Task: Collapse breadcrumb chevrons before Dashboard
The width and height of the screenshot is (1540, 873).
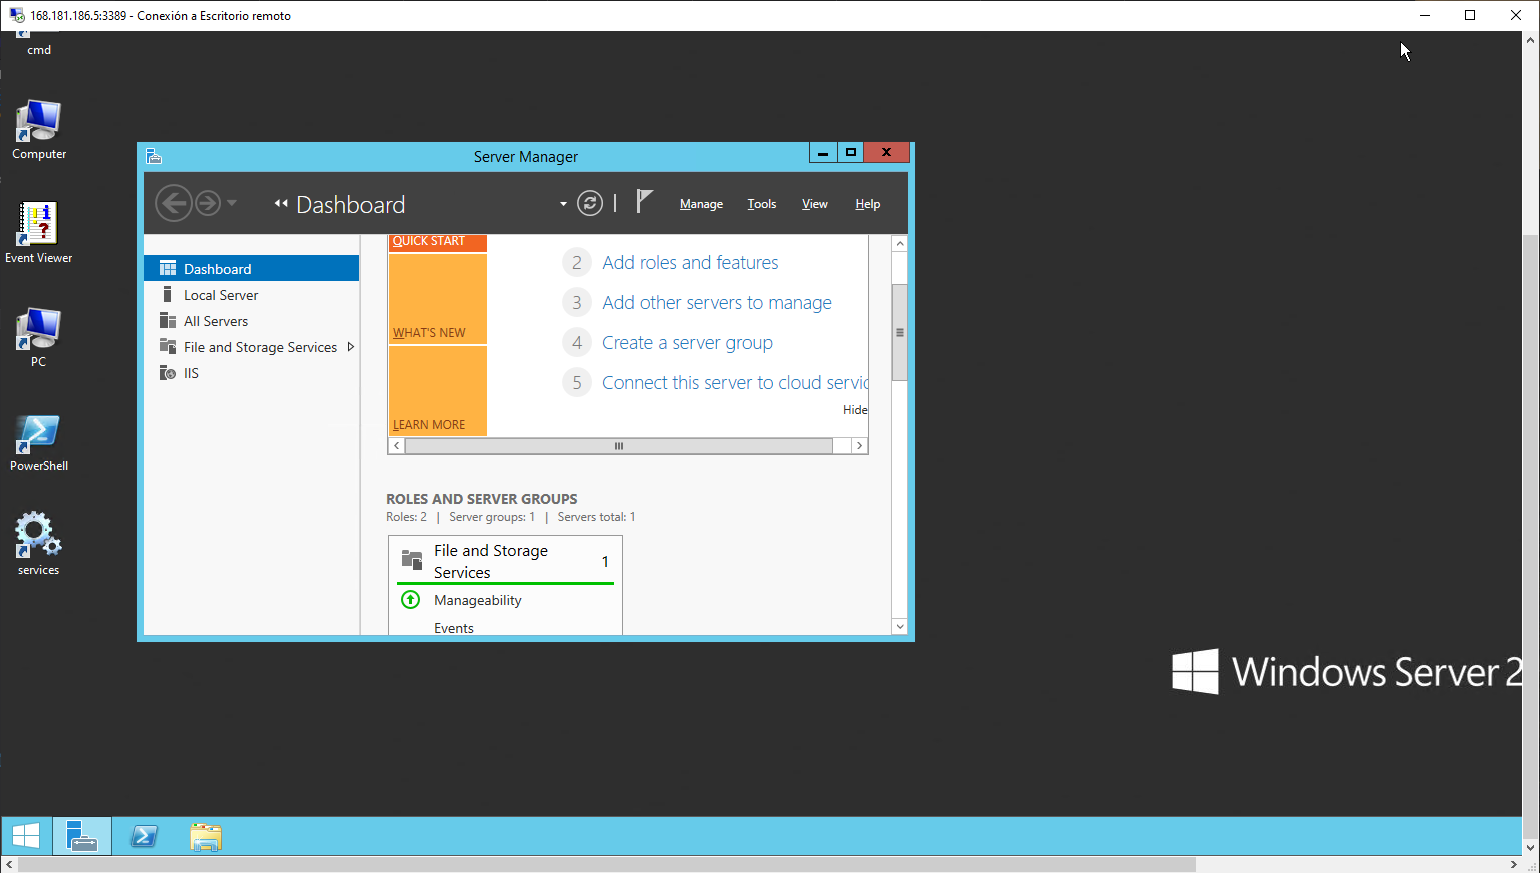Action: [281, 204]
